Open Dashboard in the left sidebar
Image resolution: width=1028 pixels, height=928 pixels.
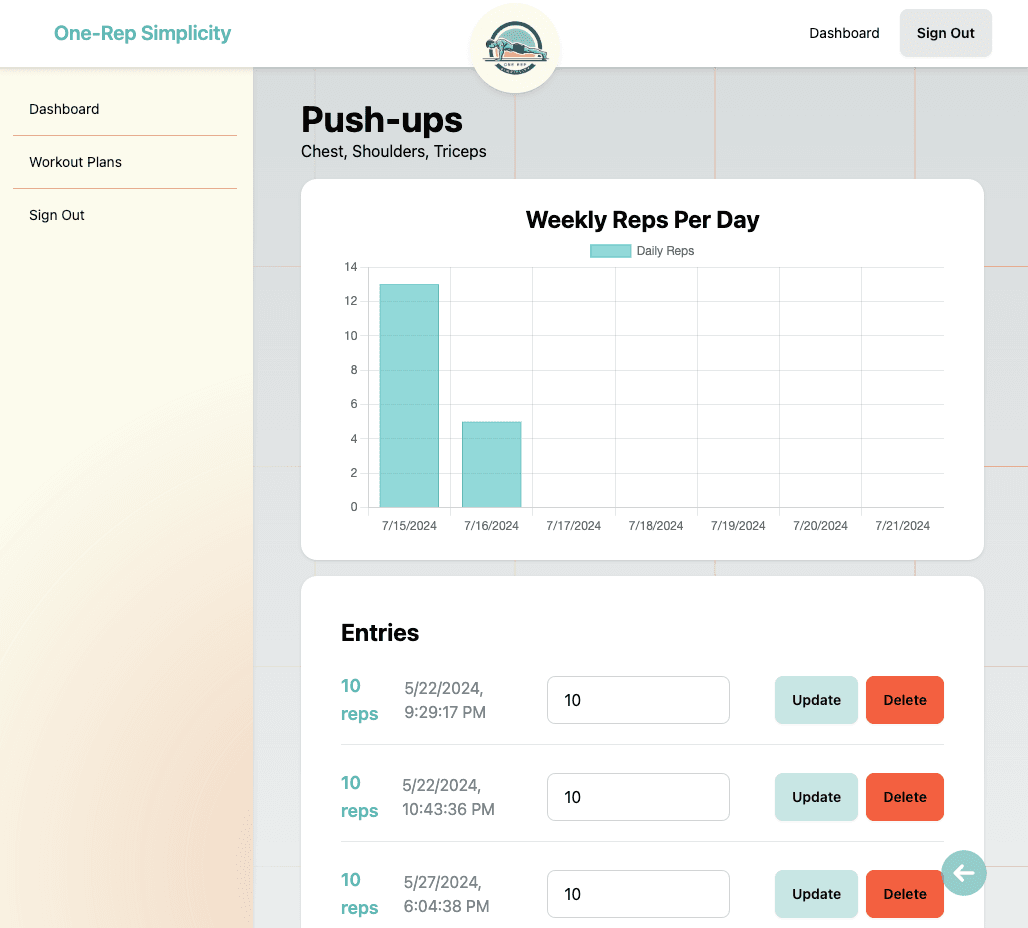pyautogui.click(x=64, y=109)
